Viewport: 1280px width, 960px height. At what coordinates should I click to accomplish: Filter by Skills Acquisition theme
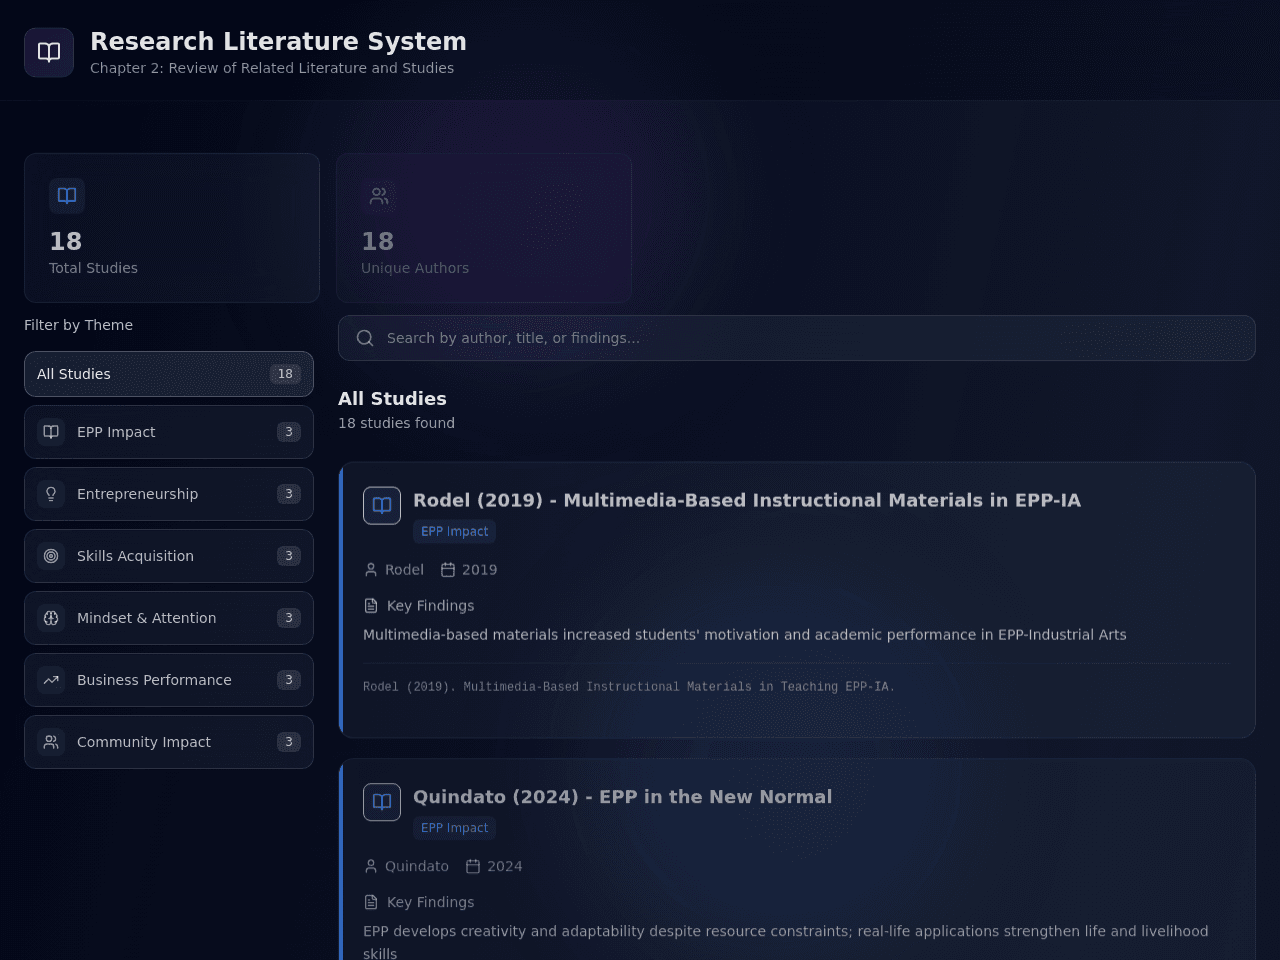coord(169,556)
